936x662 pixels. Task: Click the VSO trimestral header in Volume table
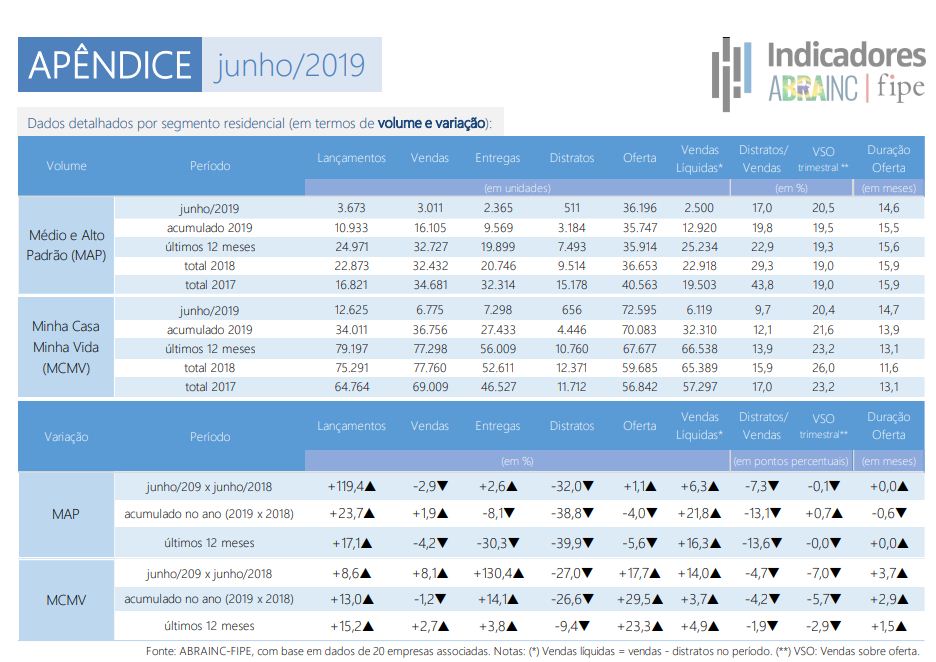[823, 159]
